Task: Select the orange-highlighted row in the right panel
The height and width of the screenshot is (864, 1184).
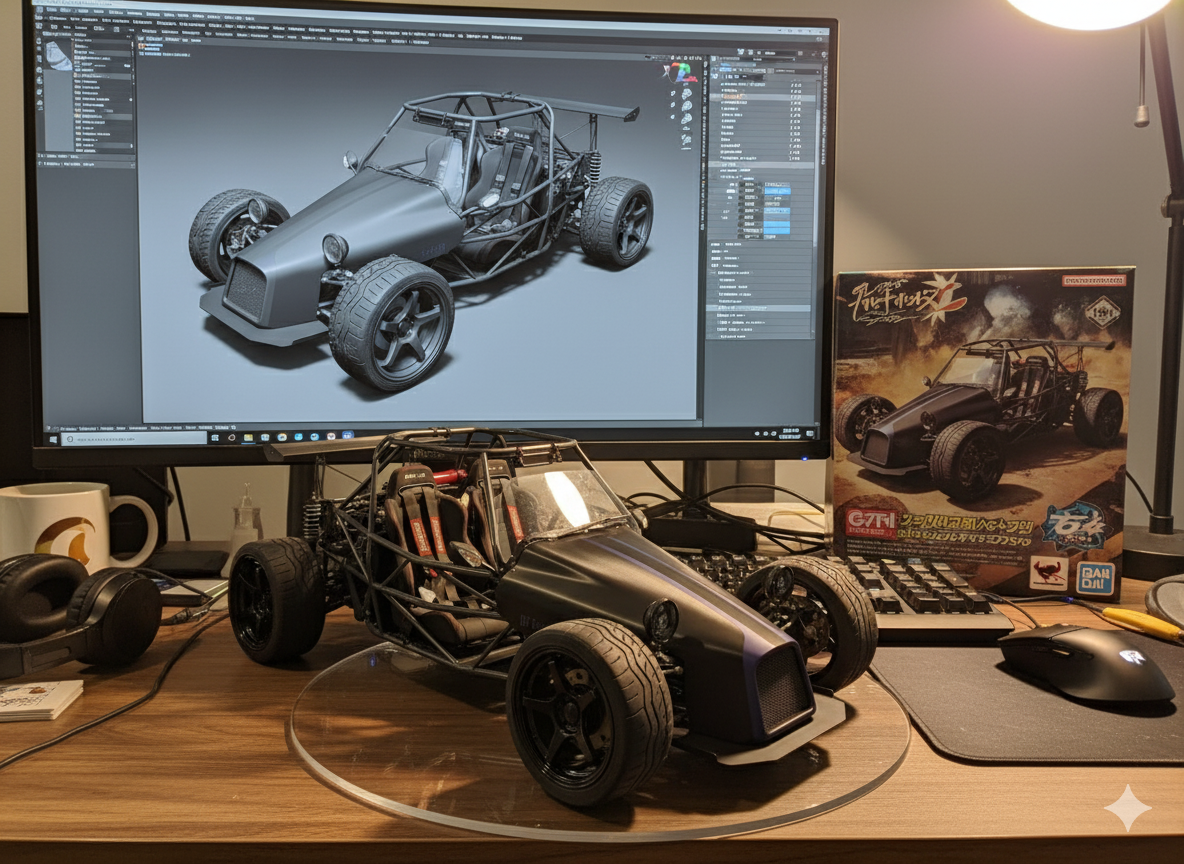Action: click(763, 97)
